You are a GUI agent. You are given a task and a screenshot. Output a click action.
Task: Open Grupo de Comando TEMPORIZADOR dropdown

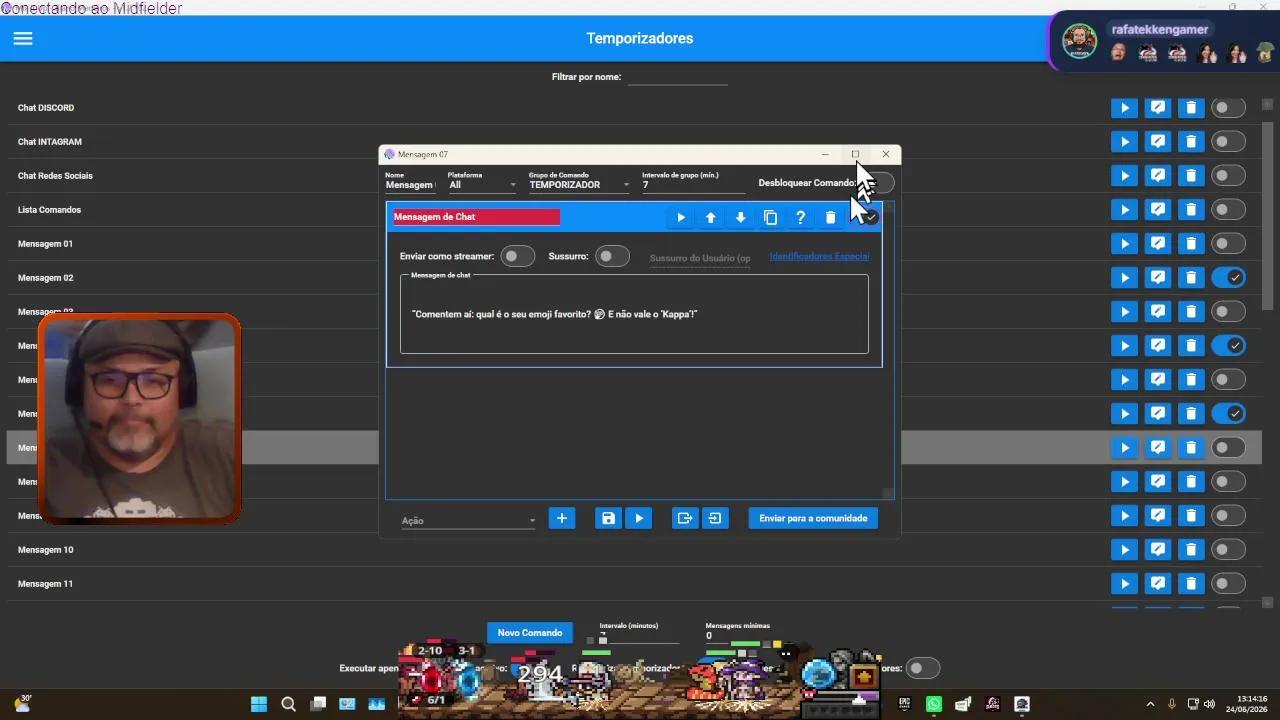tap(580, 185)
